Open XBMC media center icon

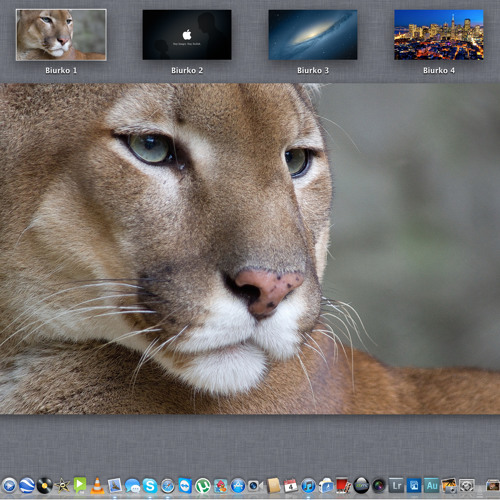[361, 486]
